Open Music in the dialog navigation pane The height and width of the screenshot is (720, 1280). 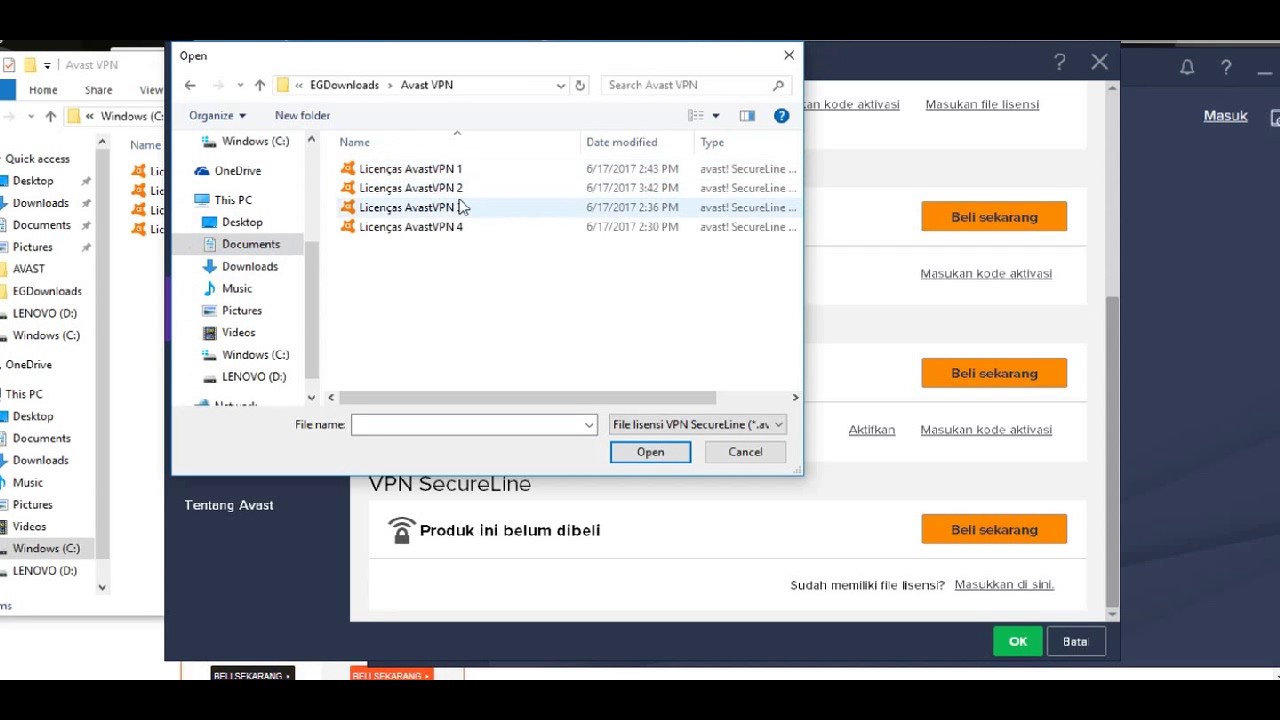[237, 288]
